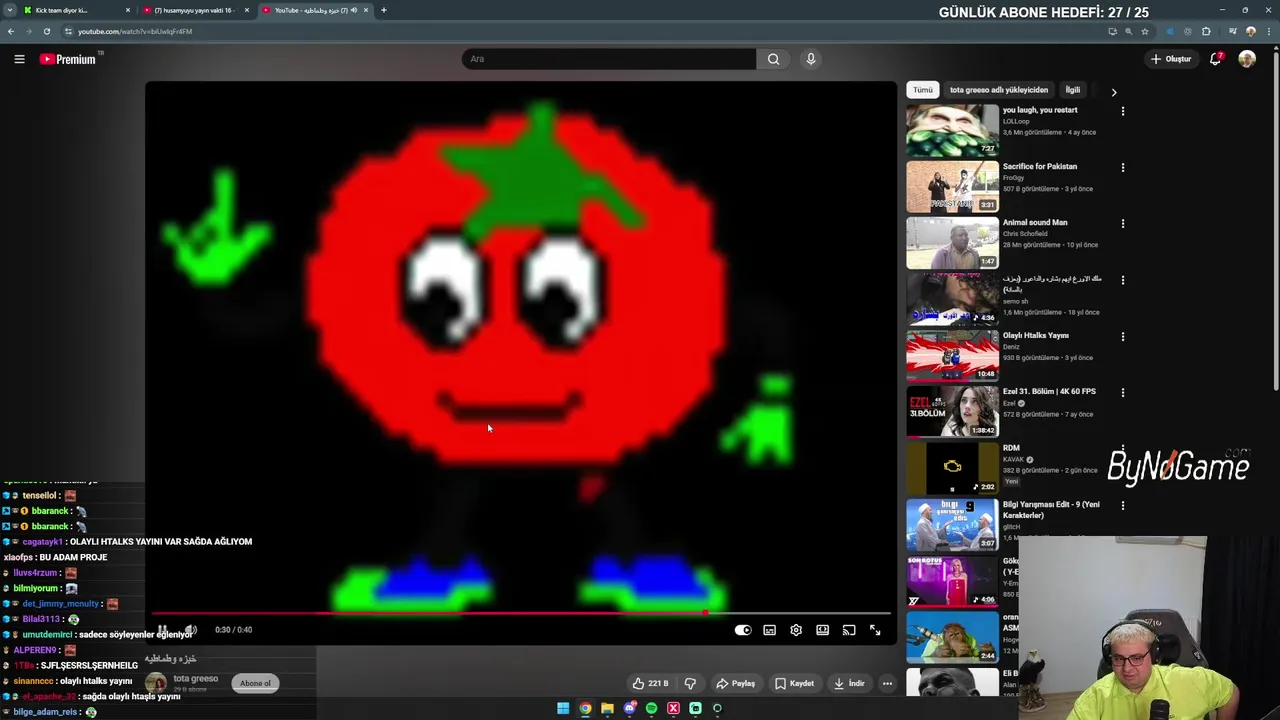
Task: Go to YouTube Premium home logo
Action: pyautogui.click(x=68, y=59)
